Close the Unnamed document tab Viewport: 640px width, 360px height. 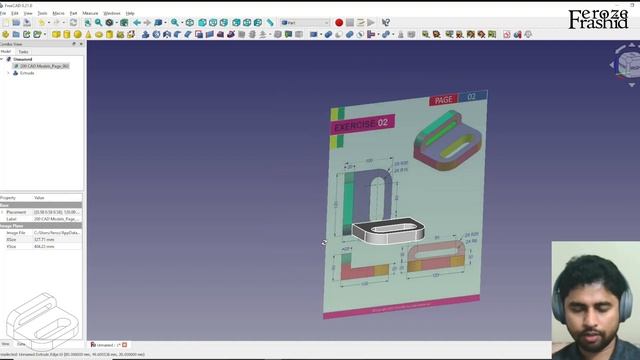(x=124, y=345)
